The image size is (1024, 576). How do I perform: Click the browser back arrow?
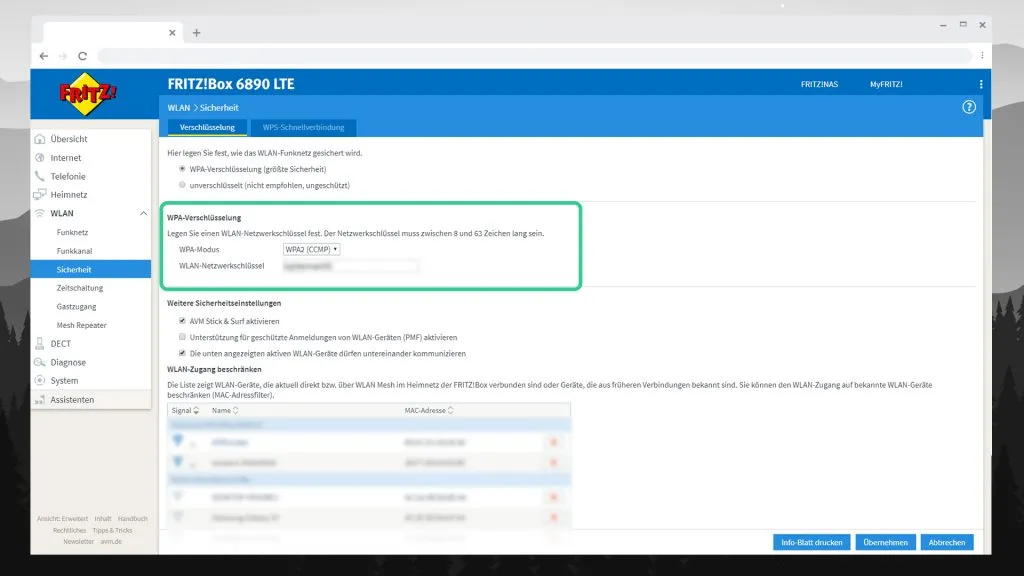[x=44, y=56]
